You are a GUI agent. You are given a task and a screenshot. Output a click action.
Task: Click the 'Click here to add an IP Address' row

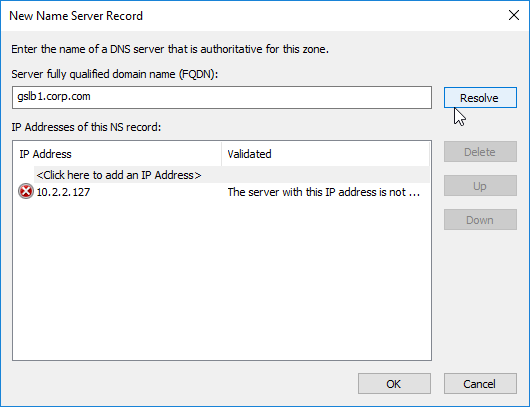point(232,175)
